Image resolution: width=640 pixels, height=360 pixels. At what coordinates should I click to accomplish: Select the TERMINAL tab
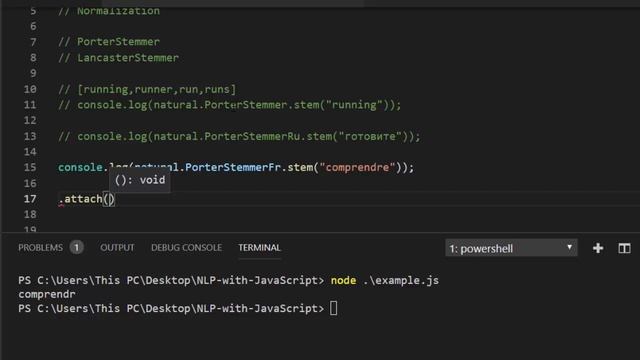260,248
